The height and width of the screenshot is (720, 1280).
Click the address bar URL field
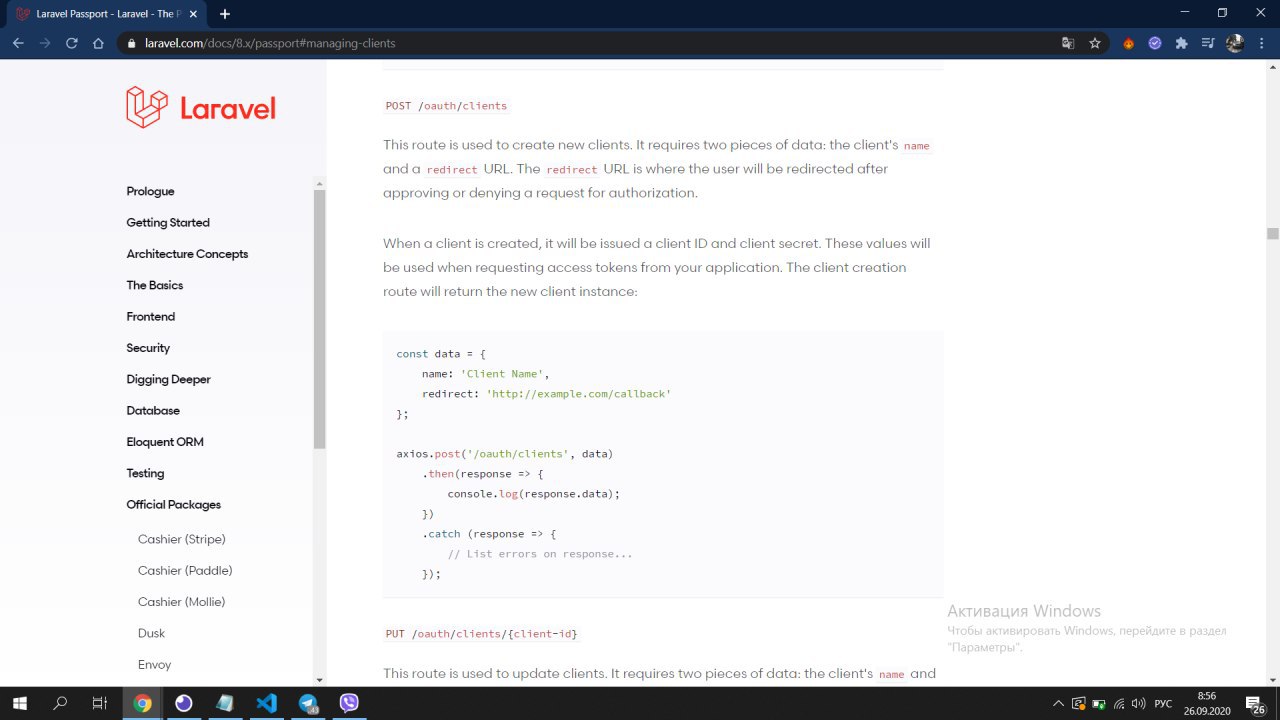click(x=600, y=43)
